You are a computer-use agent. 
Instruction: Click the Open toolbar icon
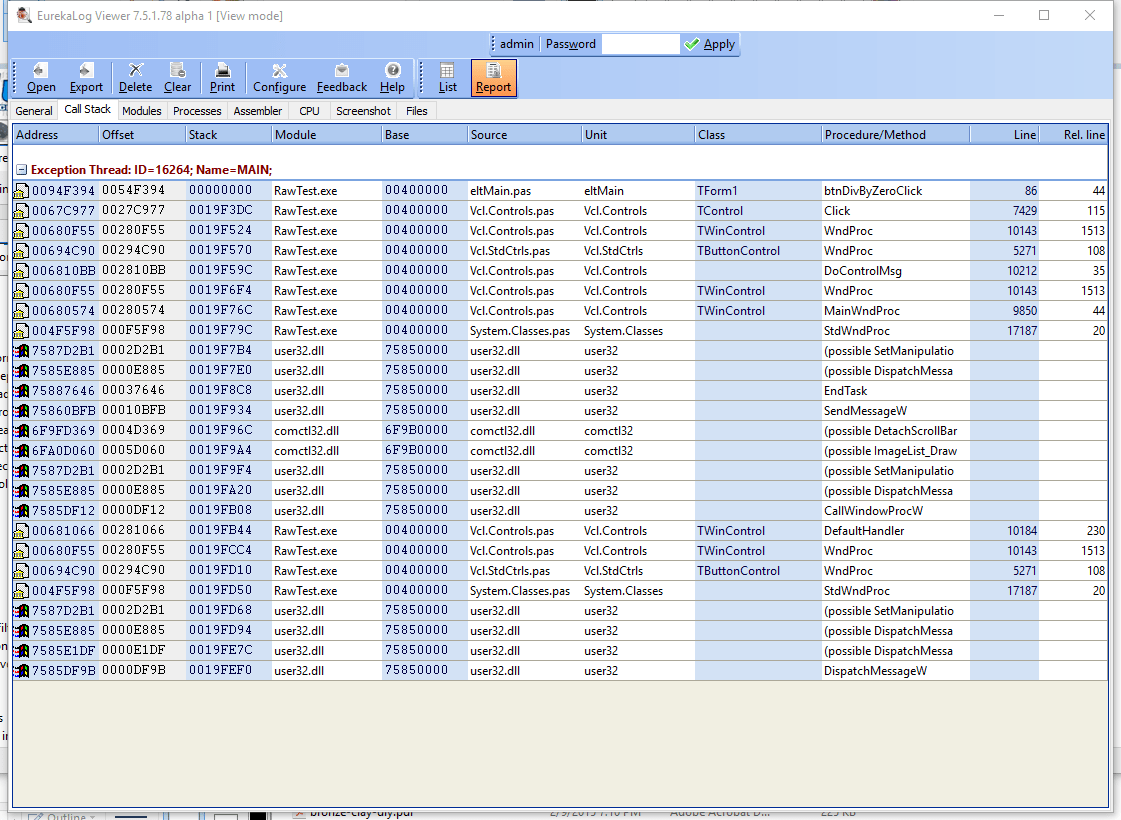click(41, 78)
